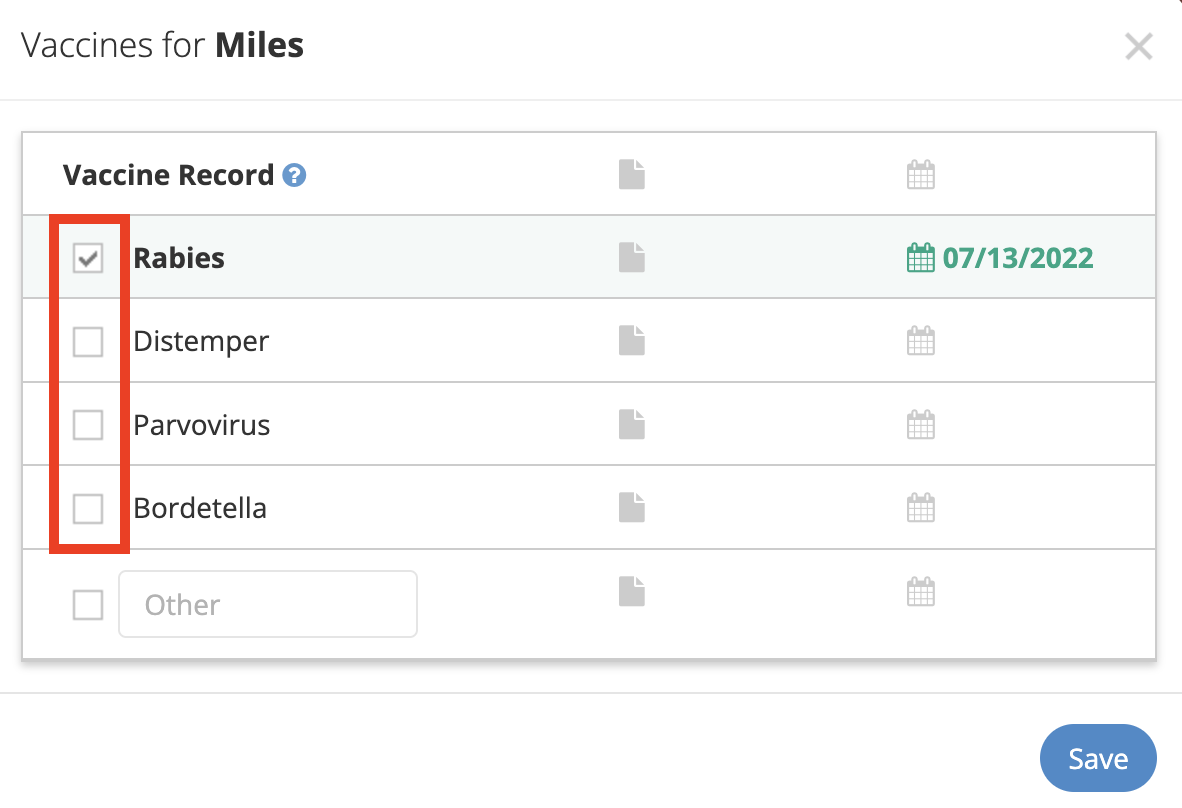Click the header row document icon
The width and height of the screenshot is (1182, 808).
coord(632,174)
